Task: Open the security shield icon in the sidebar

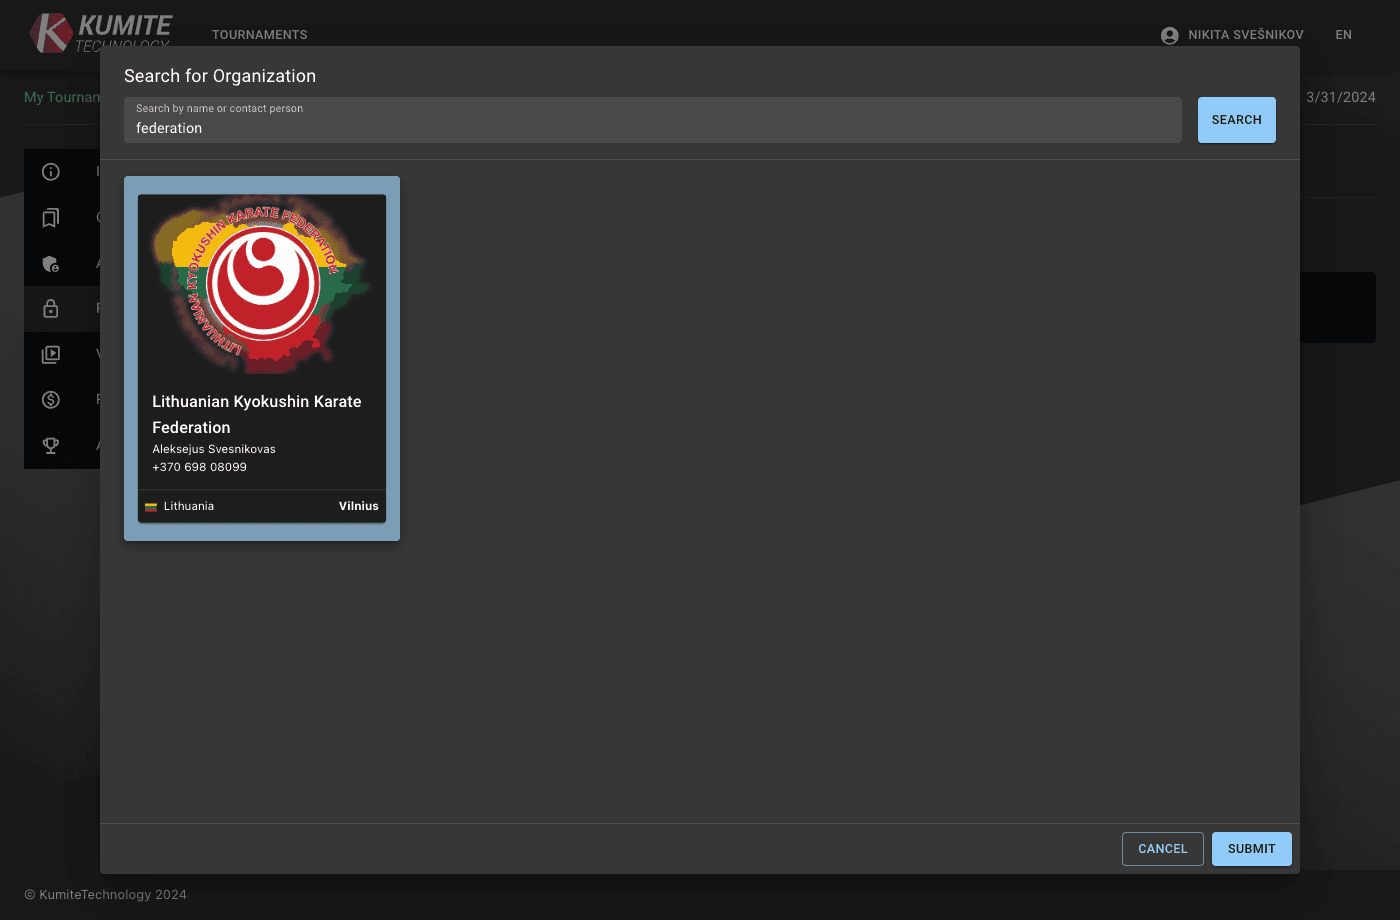Action: [50, 263]
